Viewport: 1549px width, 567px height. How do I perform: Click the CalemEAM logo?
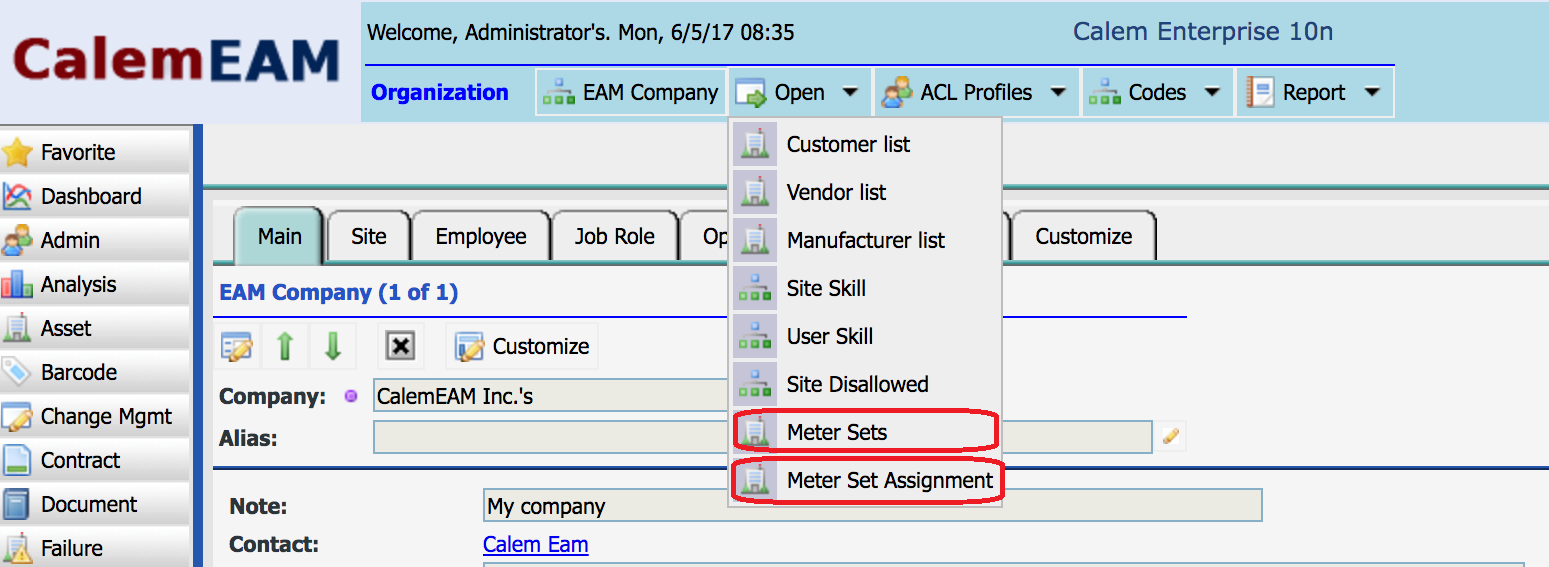coord(176,60)
